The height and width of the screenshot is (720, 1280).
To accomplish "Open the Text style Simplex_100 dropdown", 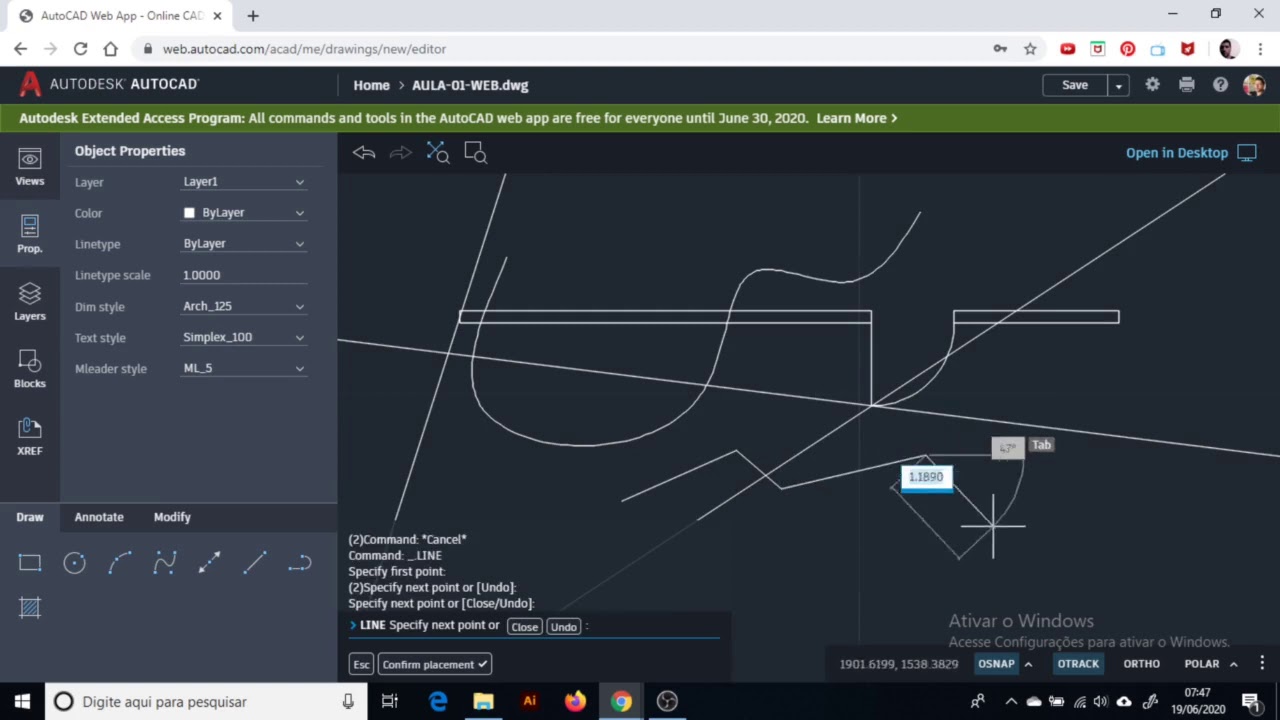I will (x=244, y=337).
